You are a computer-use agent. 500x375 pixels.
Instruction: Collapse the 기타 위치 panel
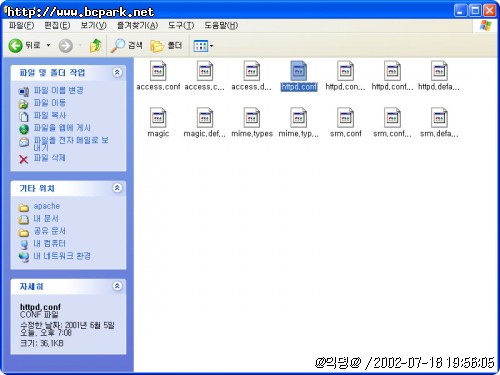[117, 188]
